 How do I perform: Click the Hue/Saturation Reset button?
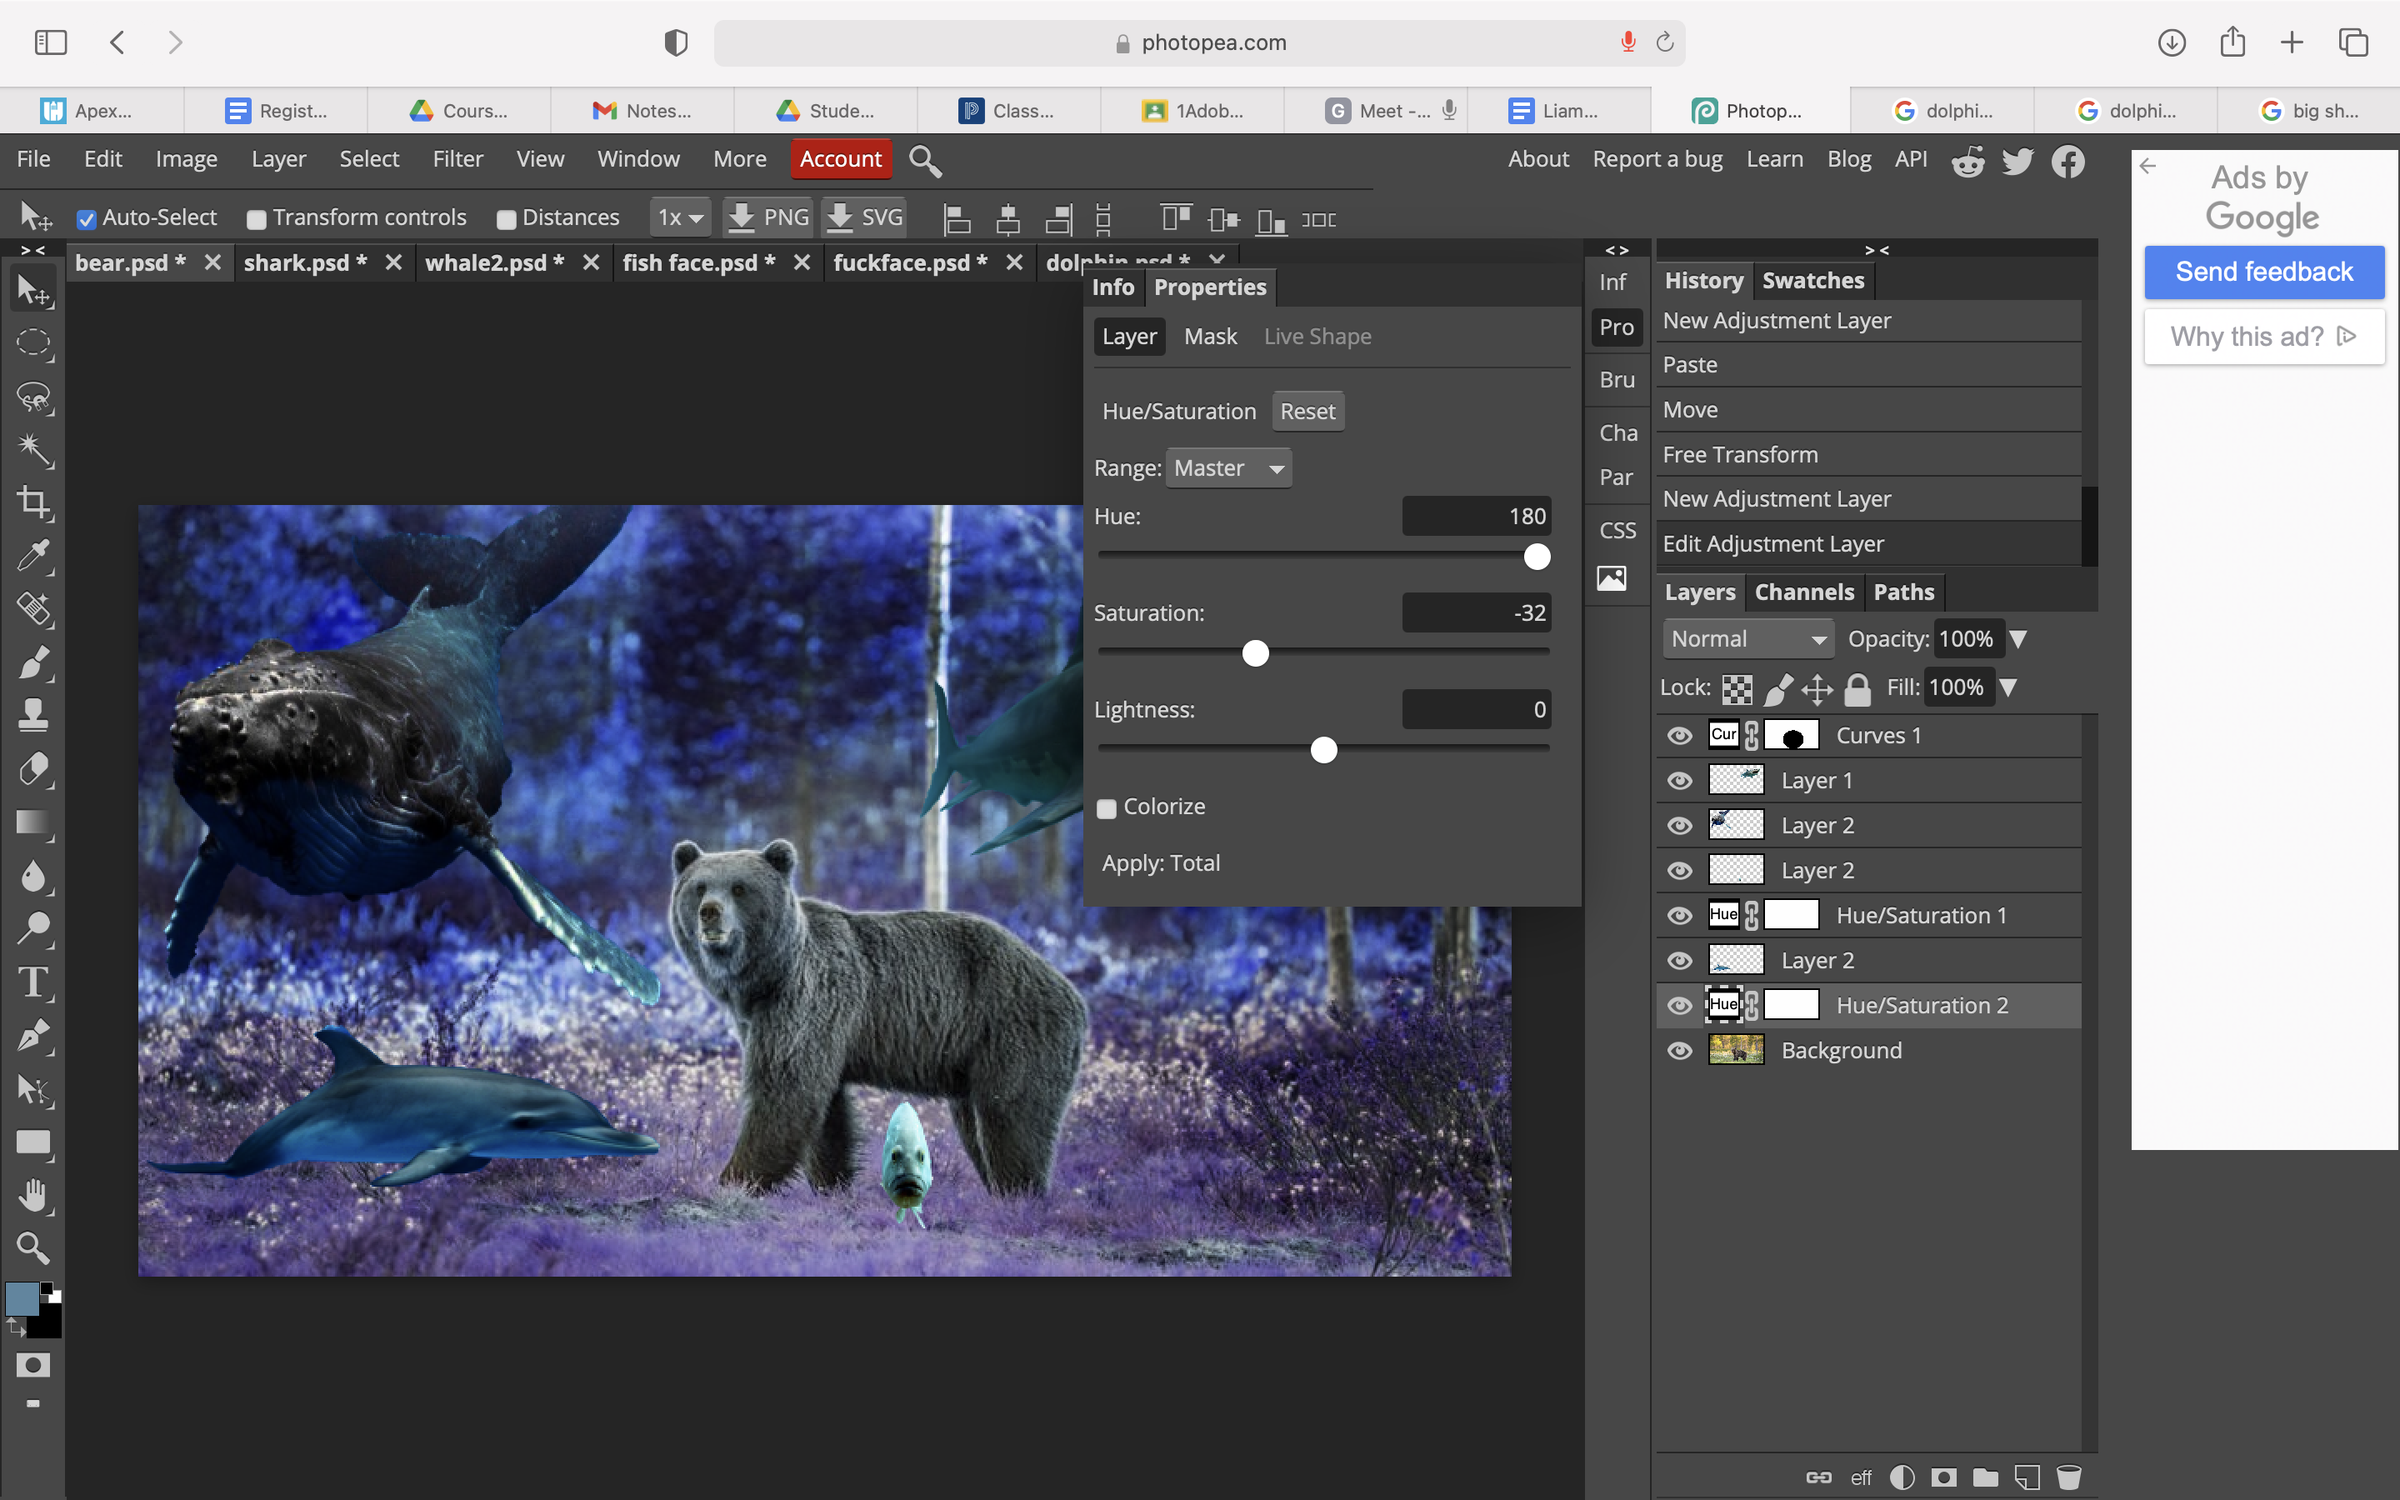point(1308,411)
